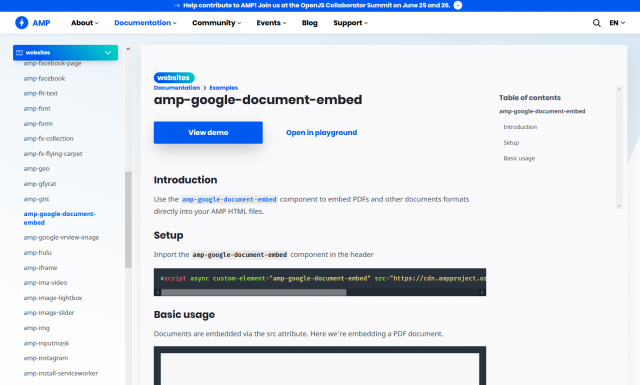Select amp-gfycat in sidebar list
Image resolution: width=640 pixels, height=385 pixels.
(x=40, y=184)
